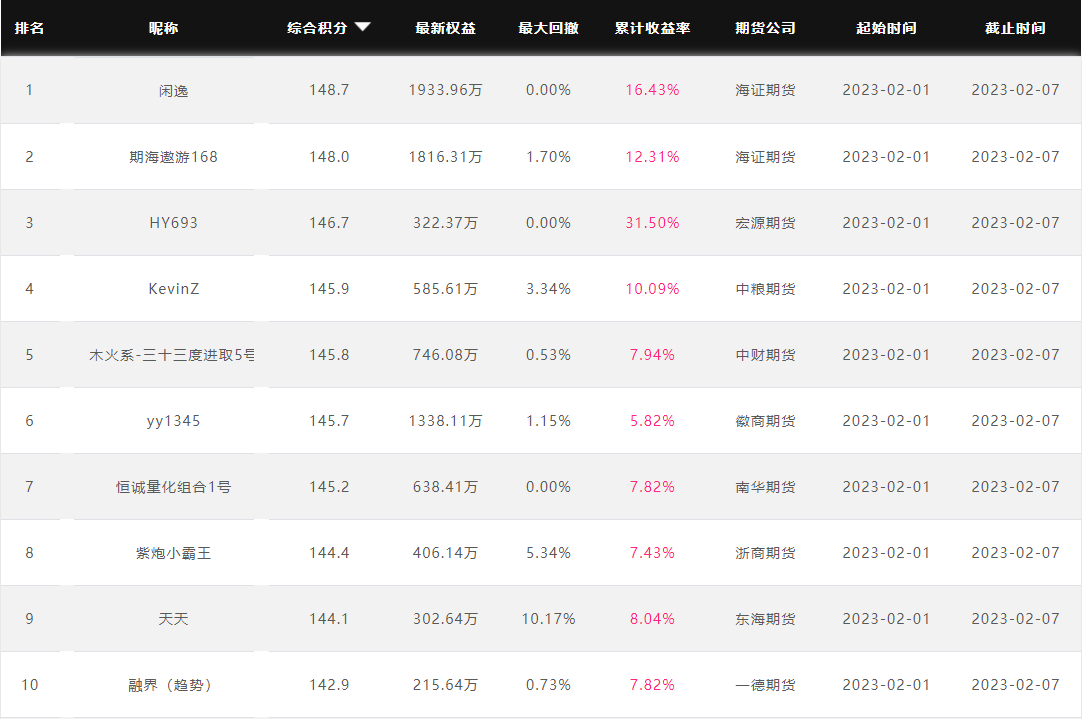Select the equity value 302.64万

pyautogui.click(x=446, y=619)
